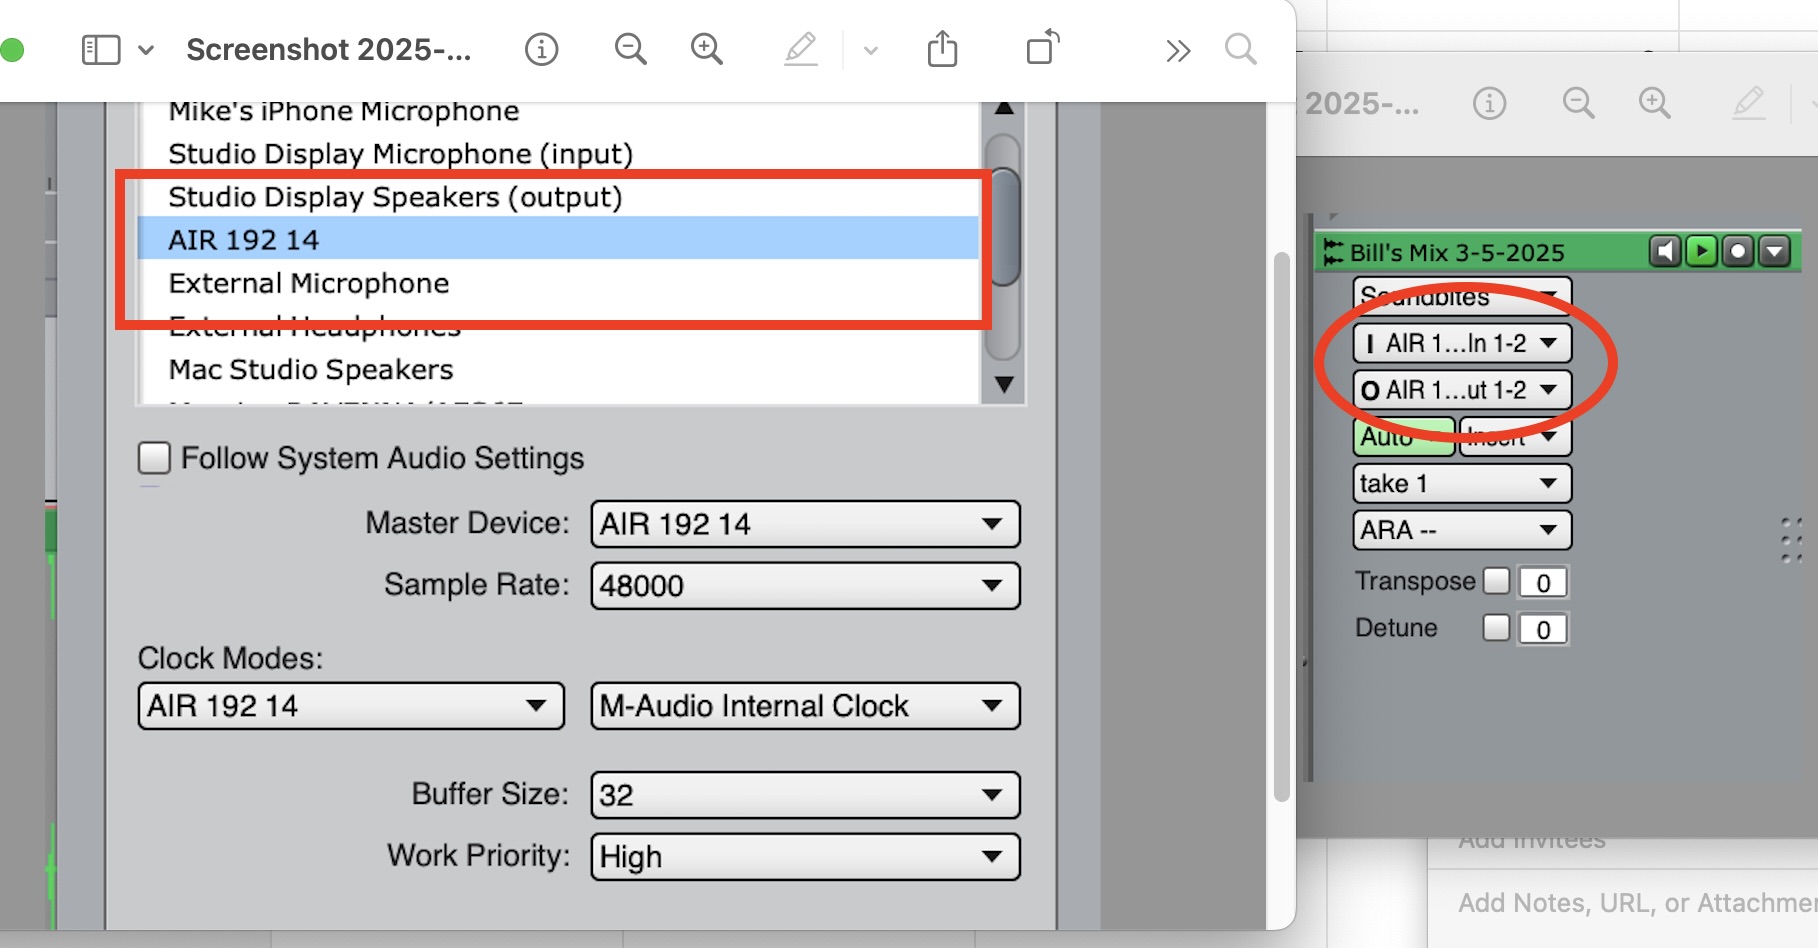
Task: Select Studio Display Microphone (input)
Action: [x=558, y=154]
